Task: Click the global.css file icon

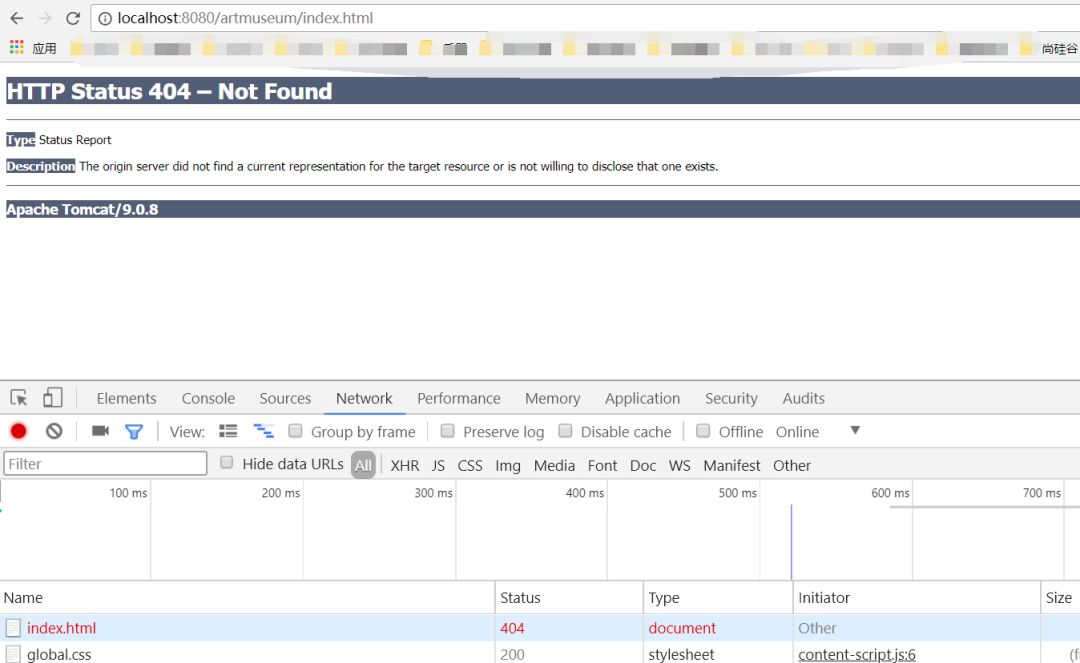Action: click(13, 654)
